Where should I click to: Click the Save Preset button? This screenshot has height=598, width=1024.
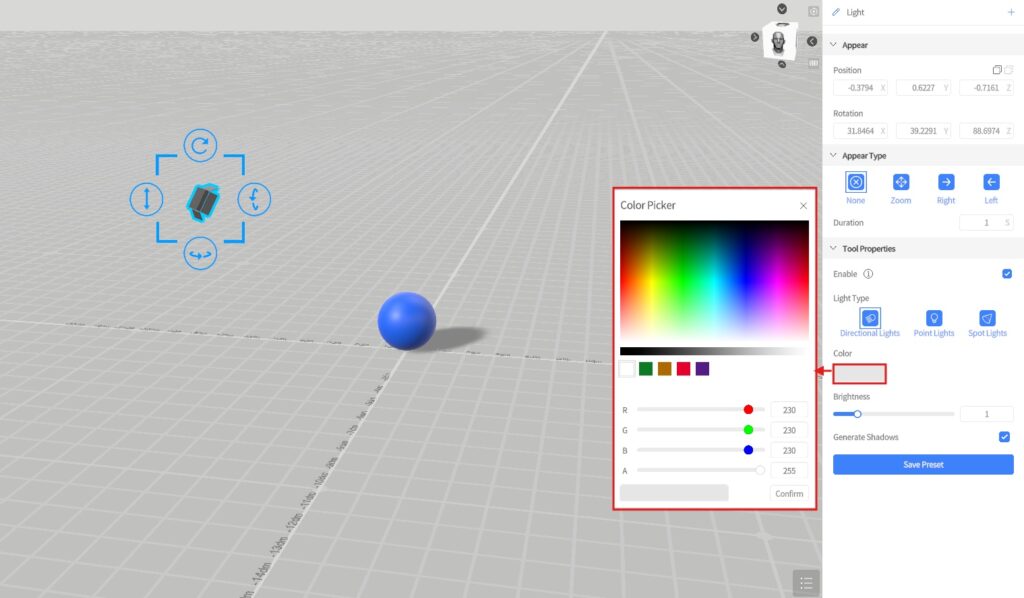point(923,465)
